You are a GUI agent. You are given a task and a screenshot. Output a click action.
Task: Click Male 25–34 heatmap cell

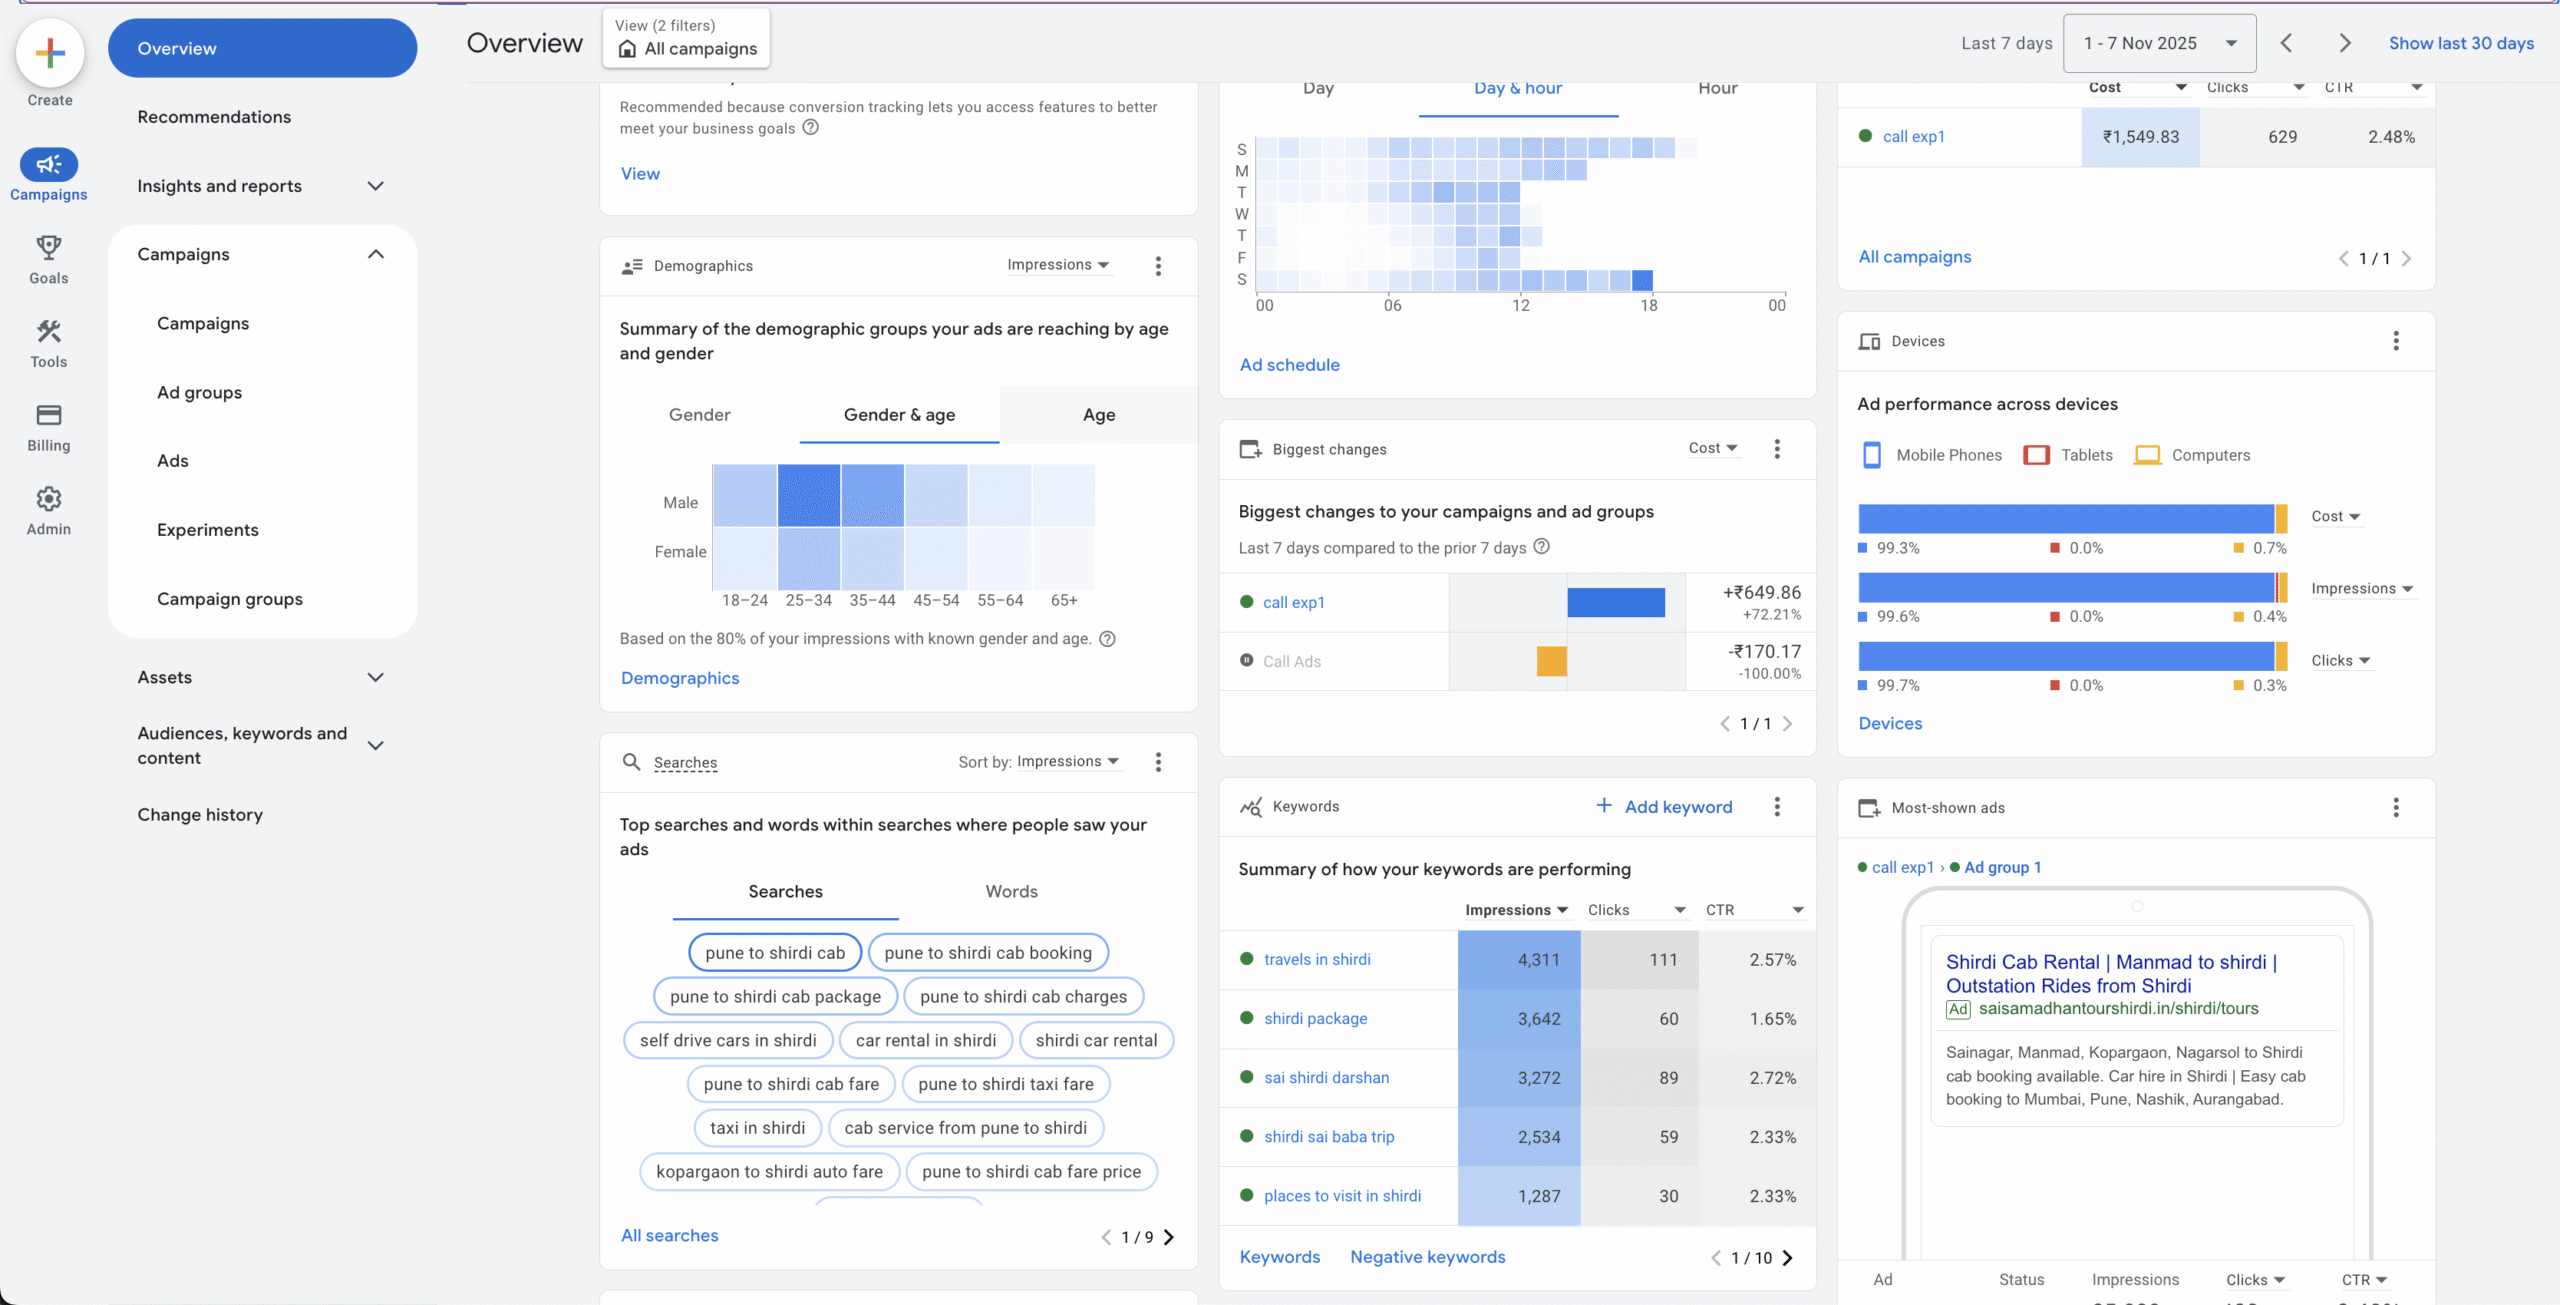808,495
